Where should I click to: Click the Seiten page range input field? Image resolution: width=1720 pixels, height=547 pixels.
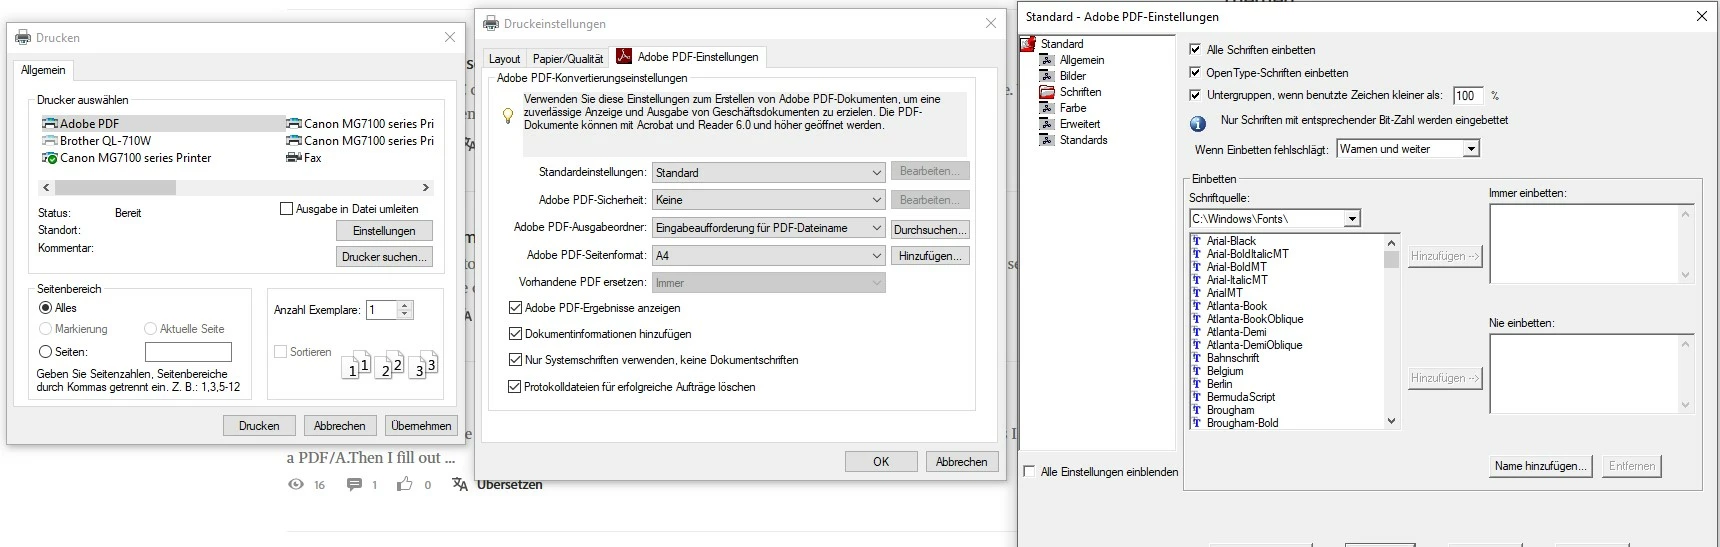coord(188,352)
